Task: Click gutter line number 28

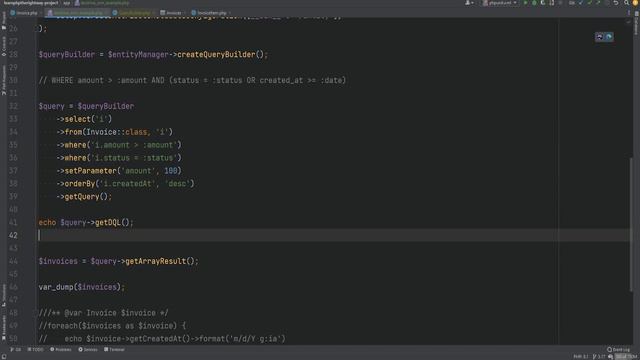Action: tap(13, 55)
